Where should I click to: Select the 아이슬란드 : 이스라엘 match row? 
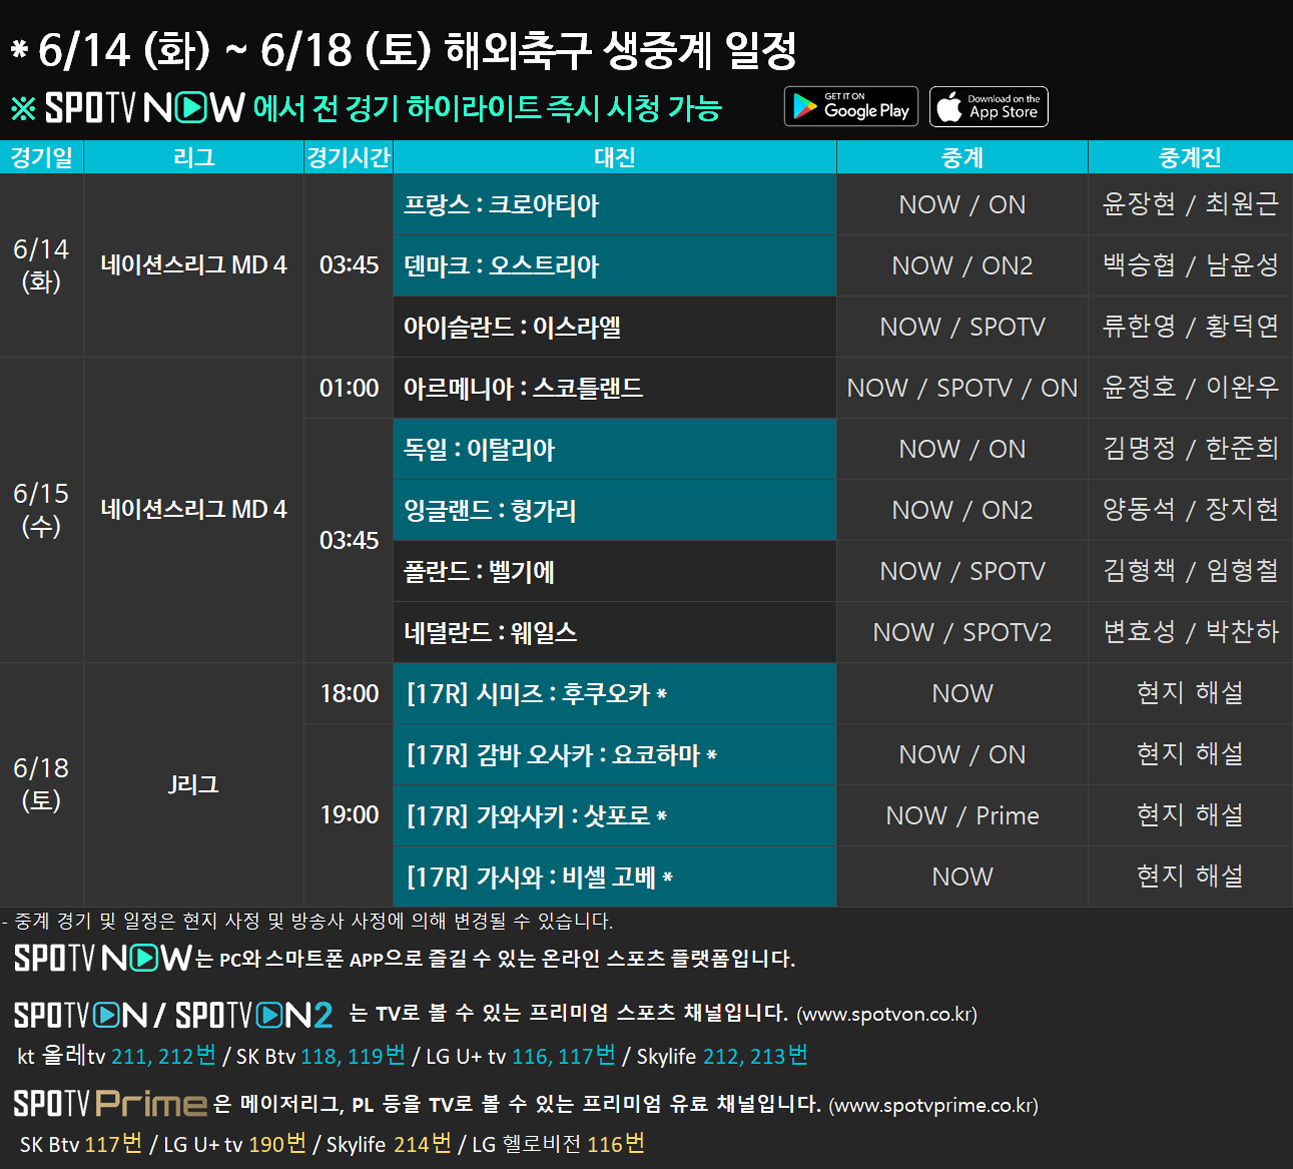615,327
